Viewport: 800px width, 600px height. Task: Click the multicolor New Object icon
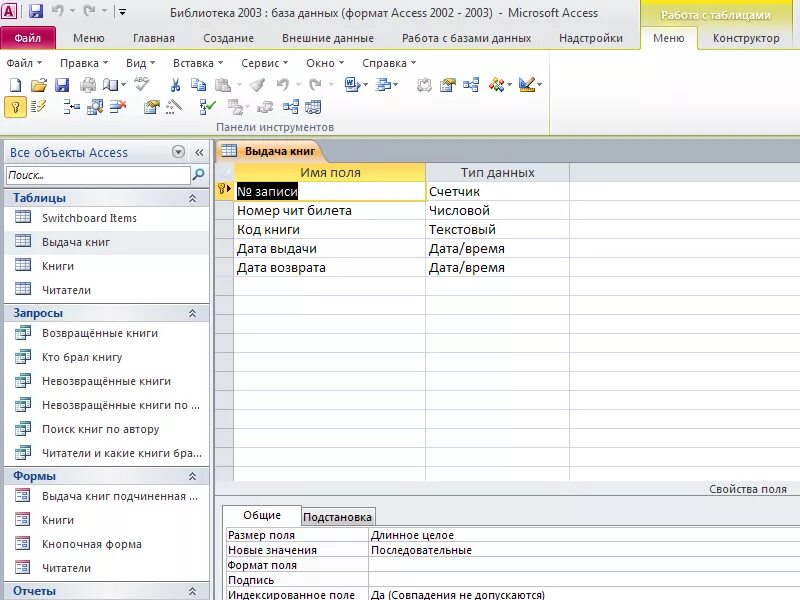coord(496,85)
